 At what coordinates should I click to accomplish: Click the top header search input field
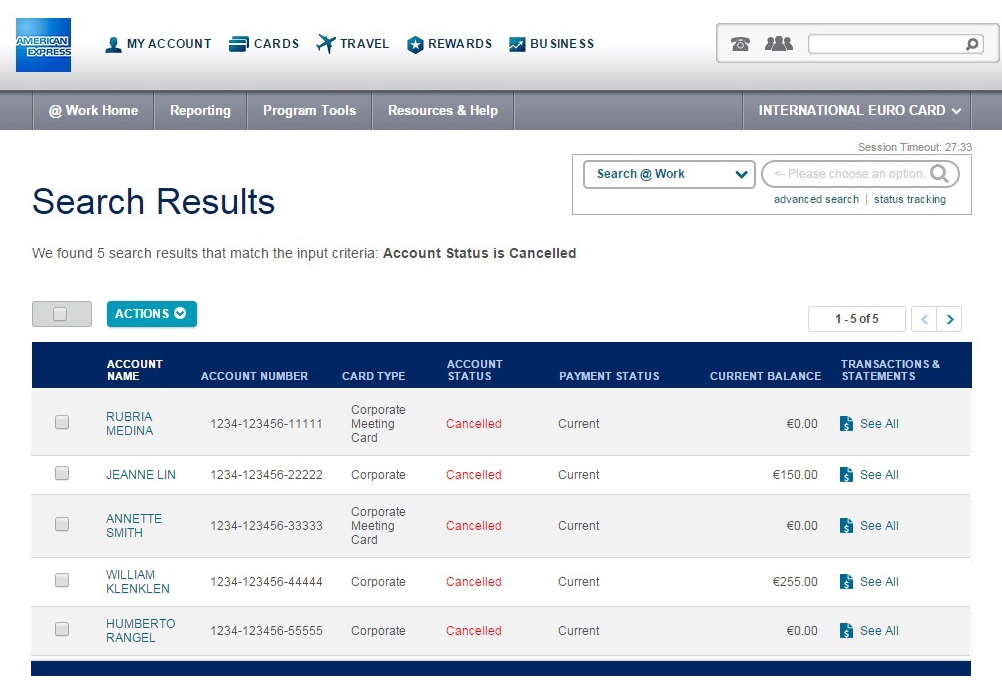click(885, 45)
